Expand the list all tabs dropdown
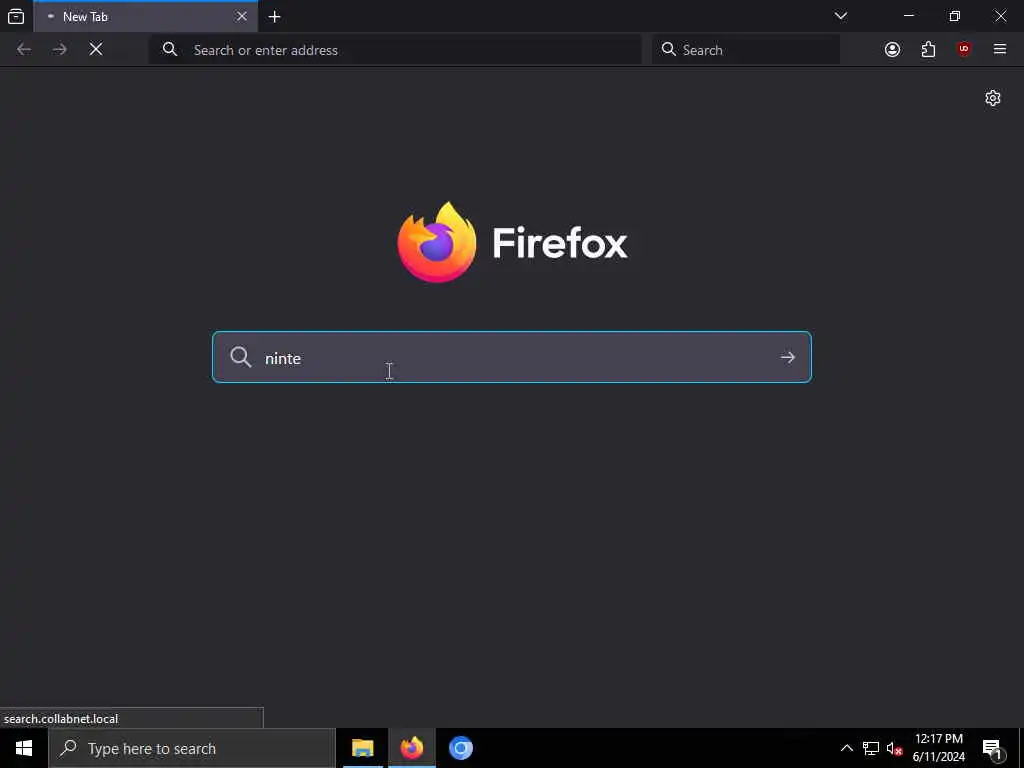This screenshot has width=1024, height=768. pos(841,16)
